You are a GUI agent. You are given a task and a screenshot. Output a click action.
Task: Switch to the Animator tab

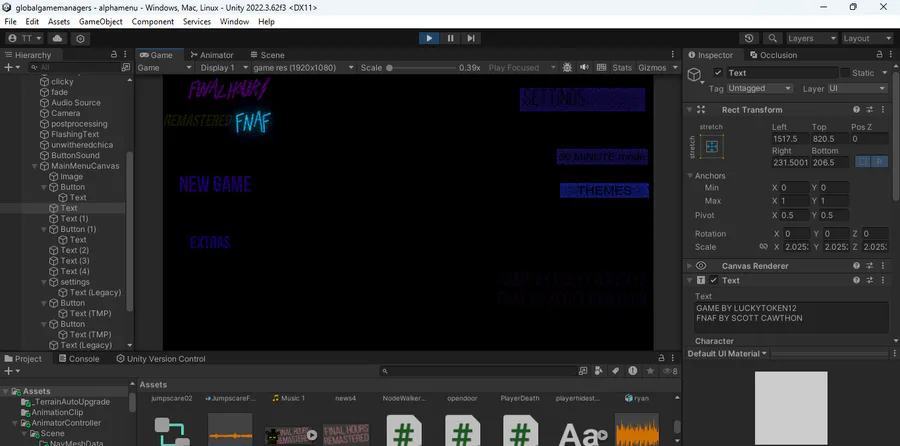coord(212,55)
